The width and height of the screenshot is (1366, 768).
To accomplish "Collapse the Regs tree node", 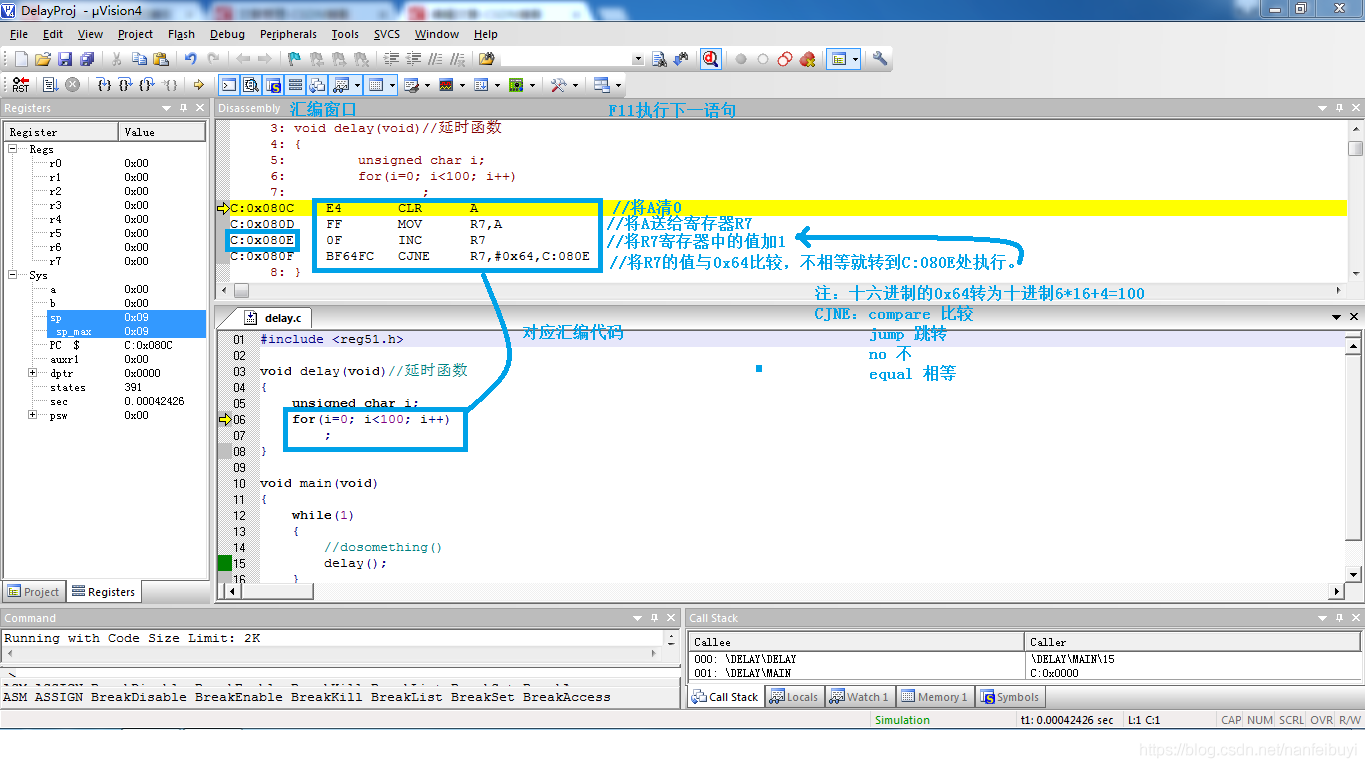I will tap(14, 149).
